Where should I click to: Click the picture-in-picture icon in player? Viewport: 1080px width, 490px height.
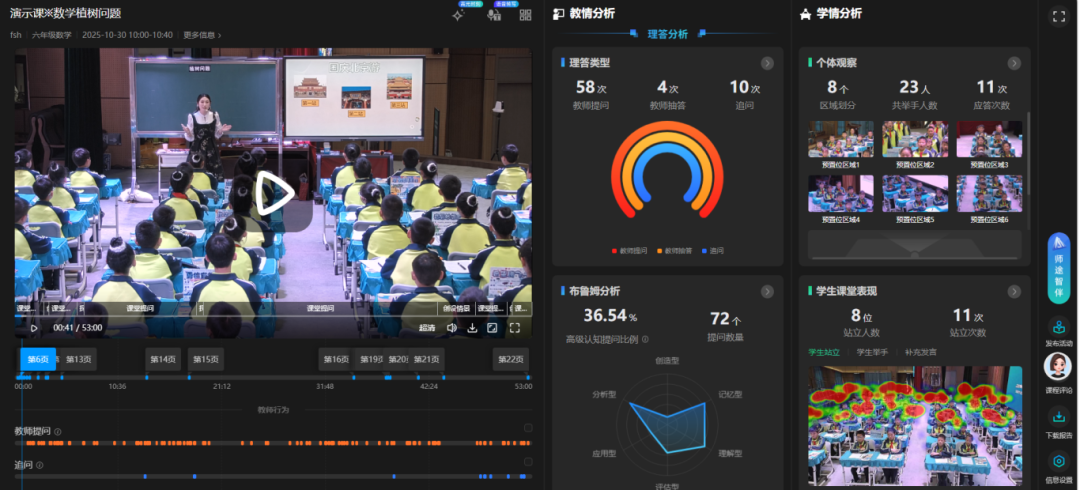click(x=492, y=328)
